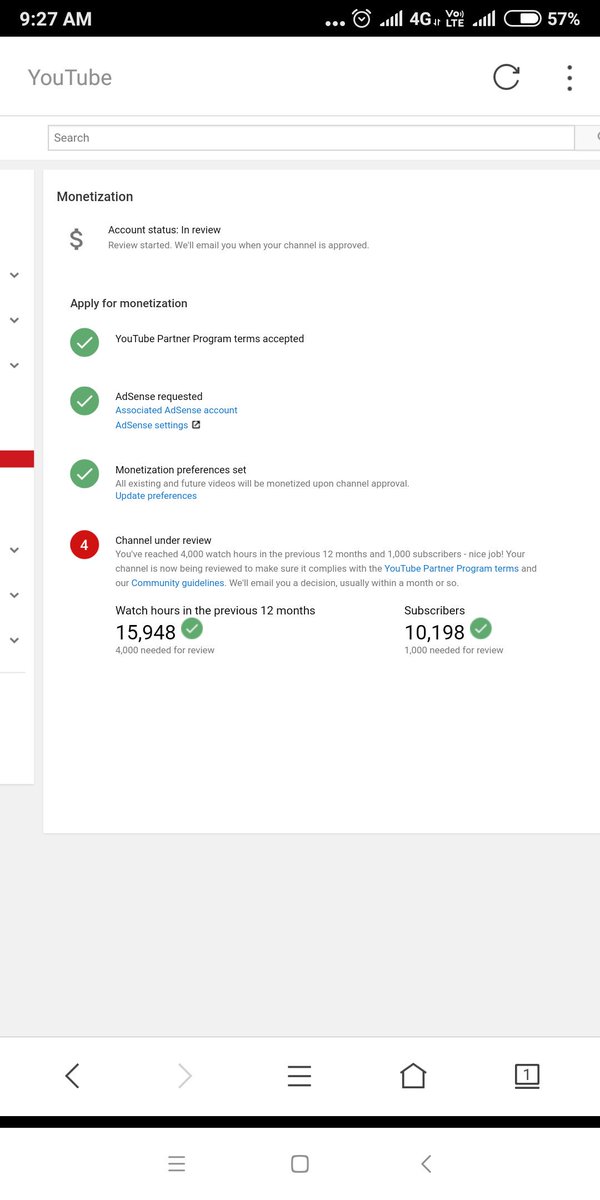Open Associated AdSense account link

click(x=176, y=410)
